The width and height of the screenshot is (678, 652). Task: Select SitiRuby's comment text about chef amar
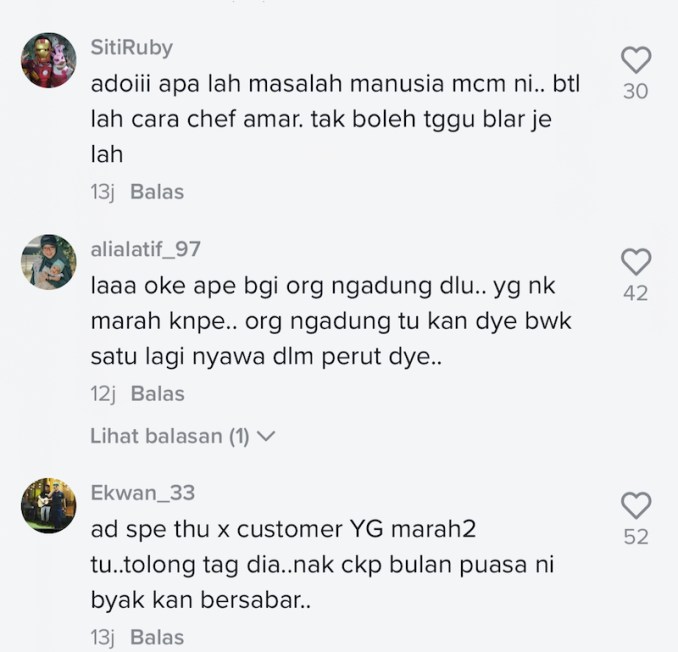[x=335, y=119]
